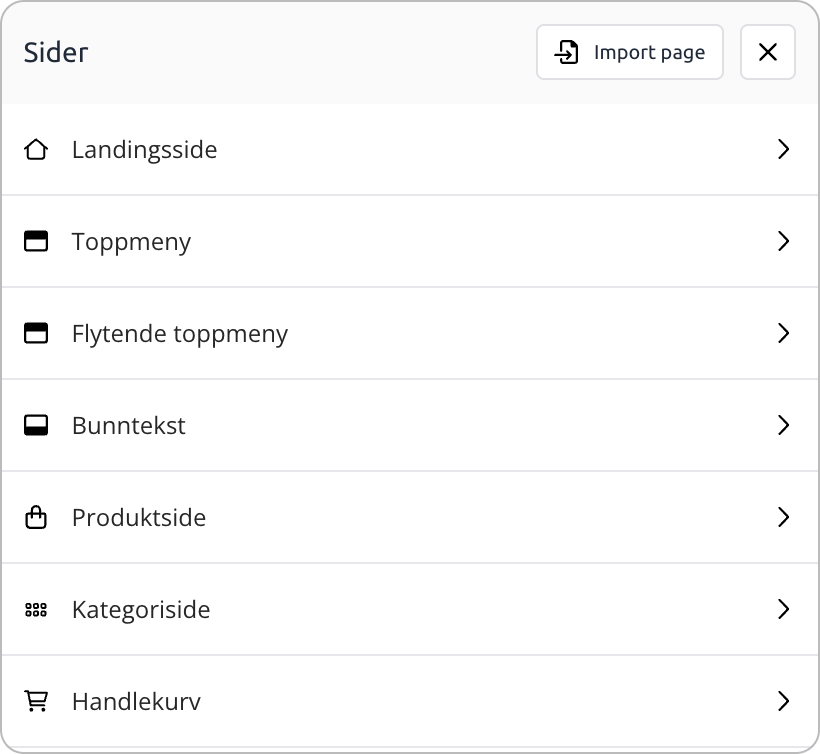
Task: Select the Produktside list item text
Action: coord(139,518)
